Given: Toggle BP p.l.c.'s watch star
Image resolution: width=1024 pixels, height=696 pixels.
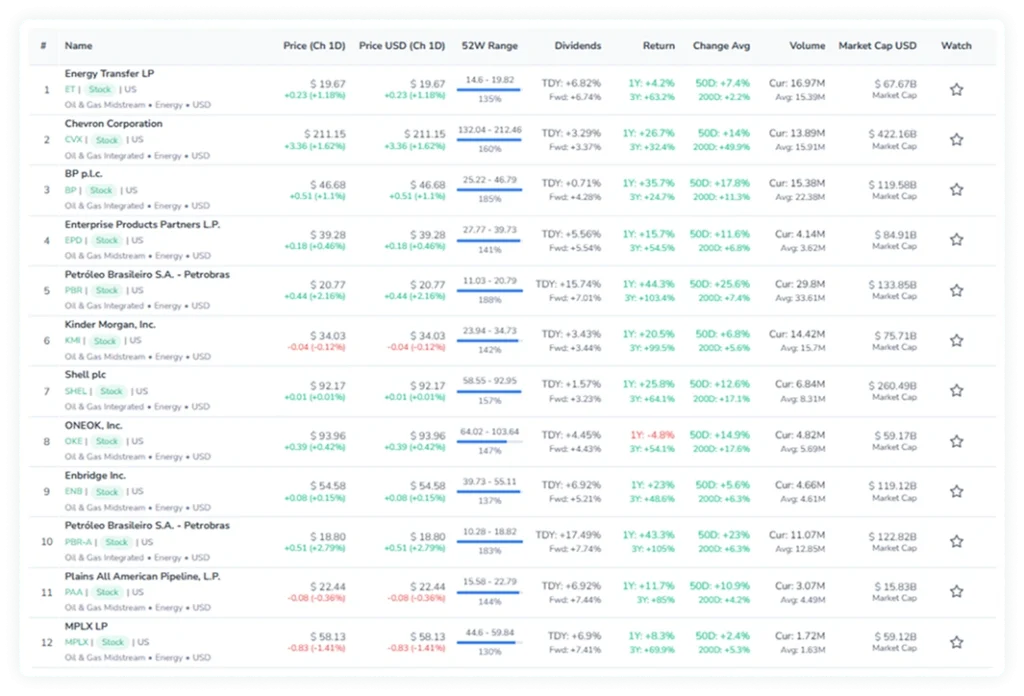Looking at the screenshot, I should [956, 189].
